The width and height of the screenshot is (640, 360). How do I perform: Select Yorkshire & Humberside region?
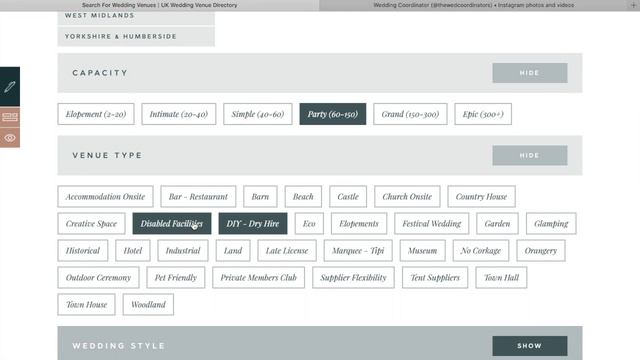[x=136, y=36]
